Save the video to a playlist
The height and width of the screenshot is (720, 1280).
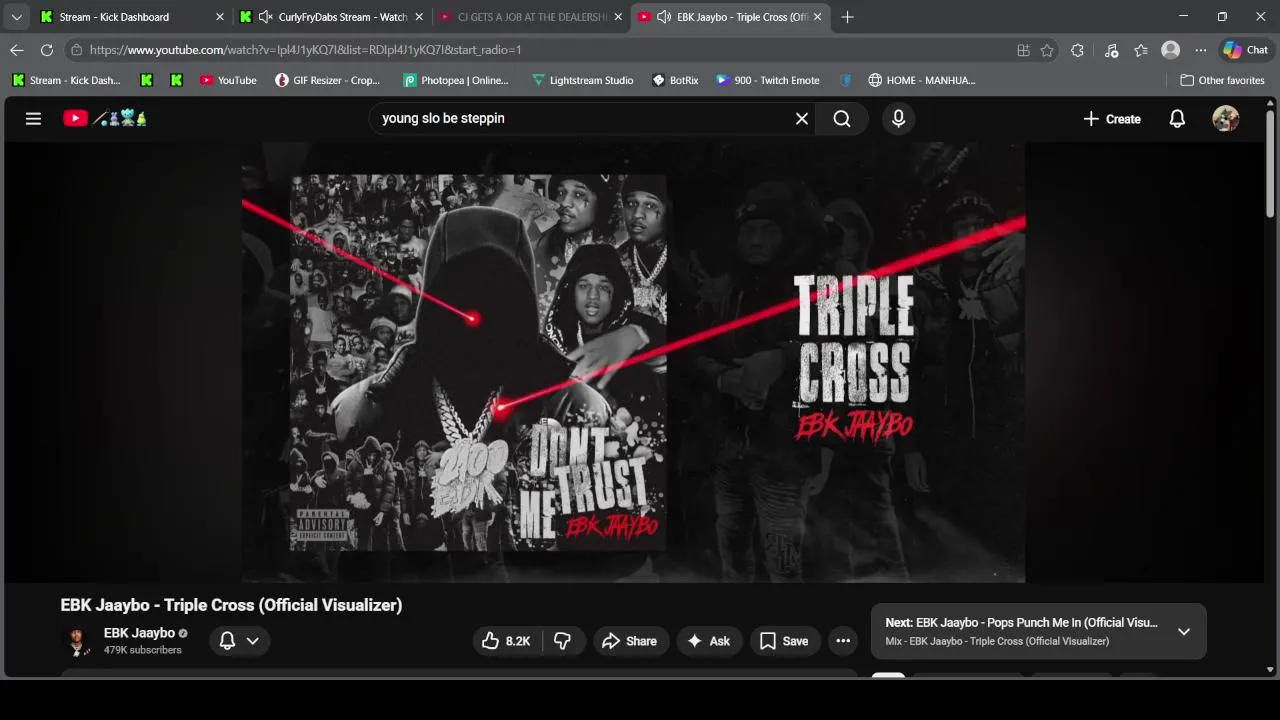[784, 641]
